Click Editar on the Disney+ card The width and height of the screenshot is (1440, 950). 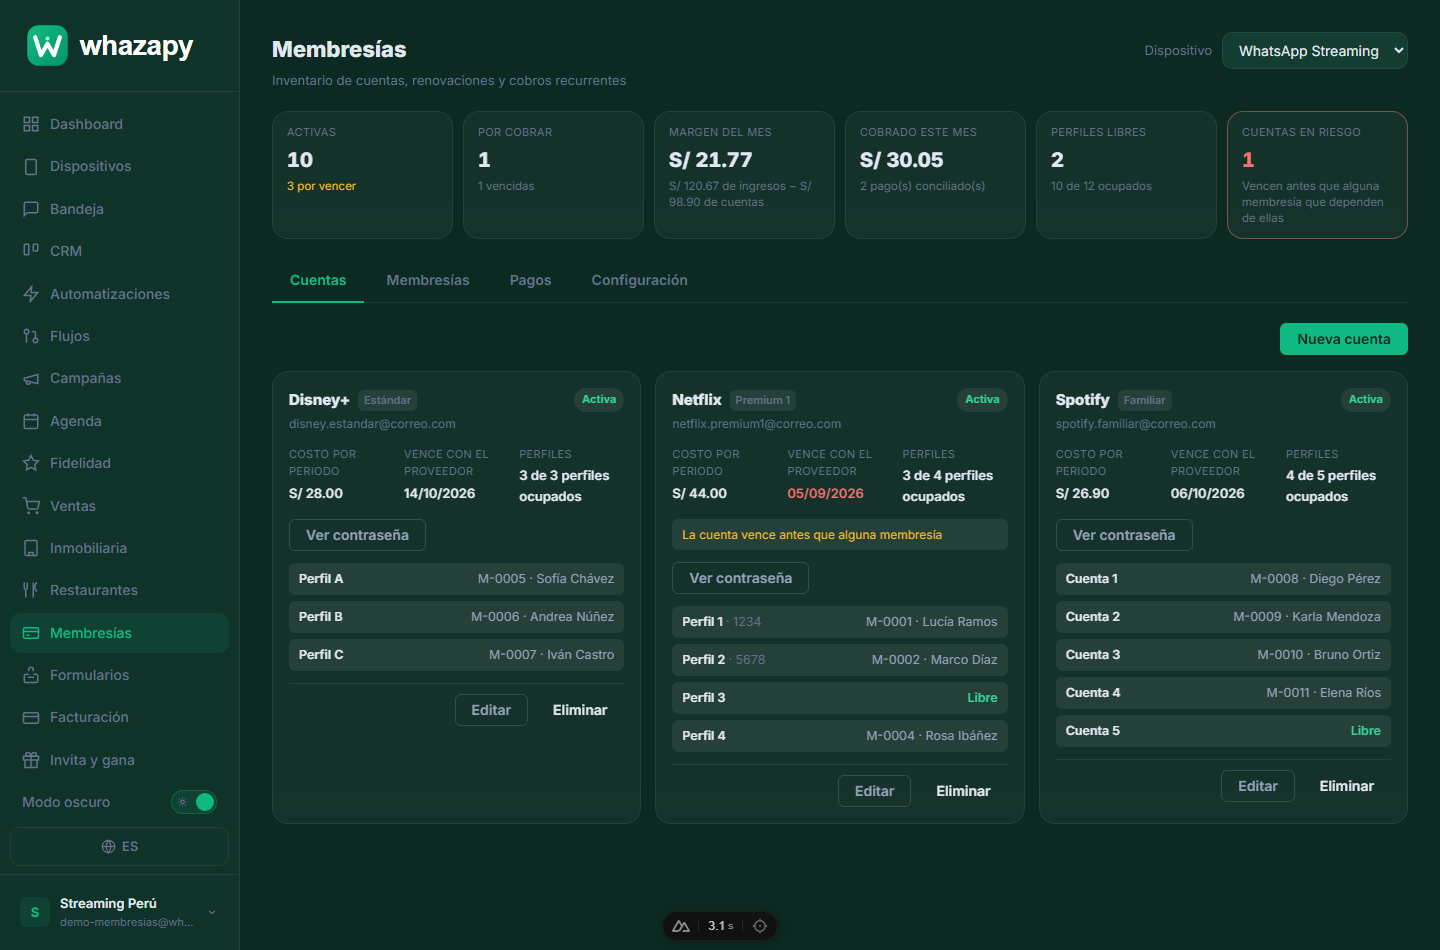pos(491,710)
